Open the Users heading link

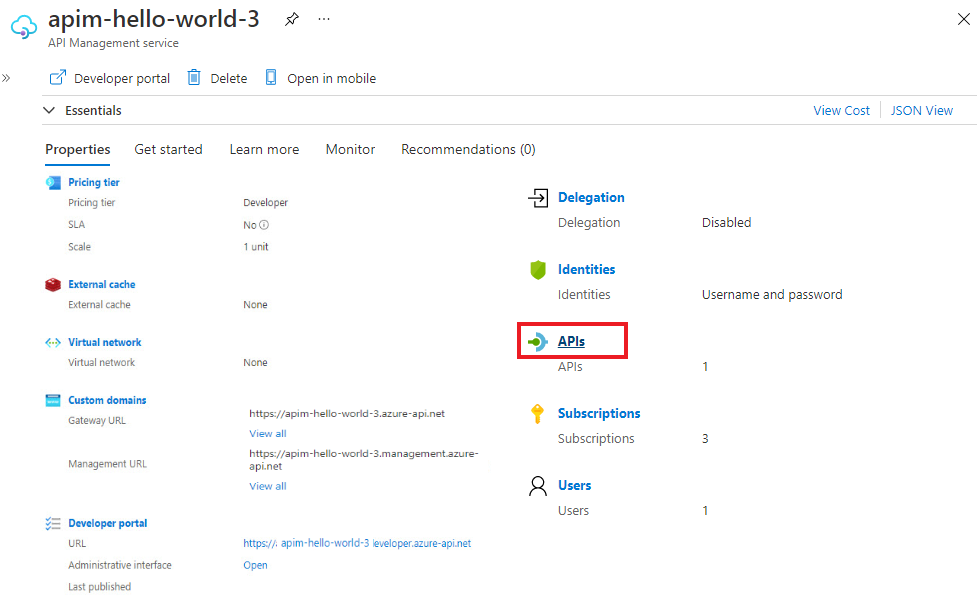574,485
